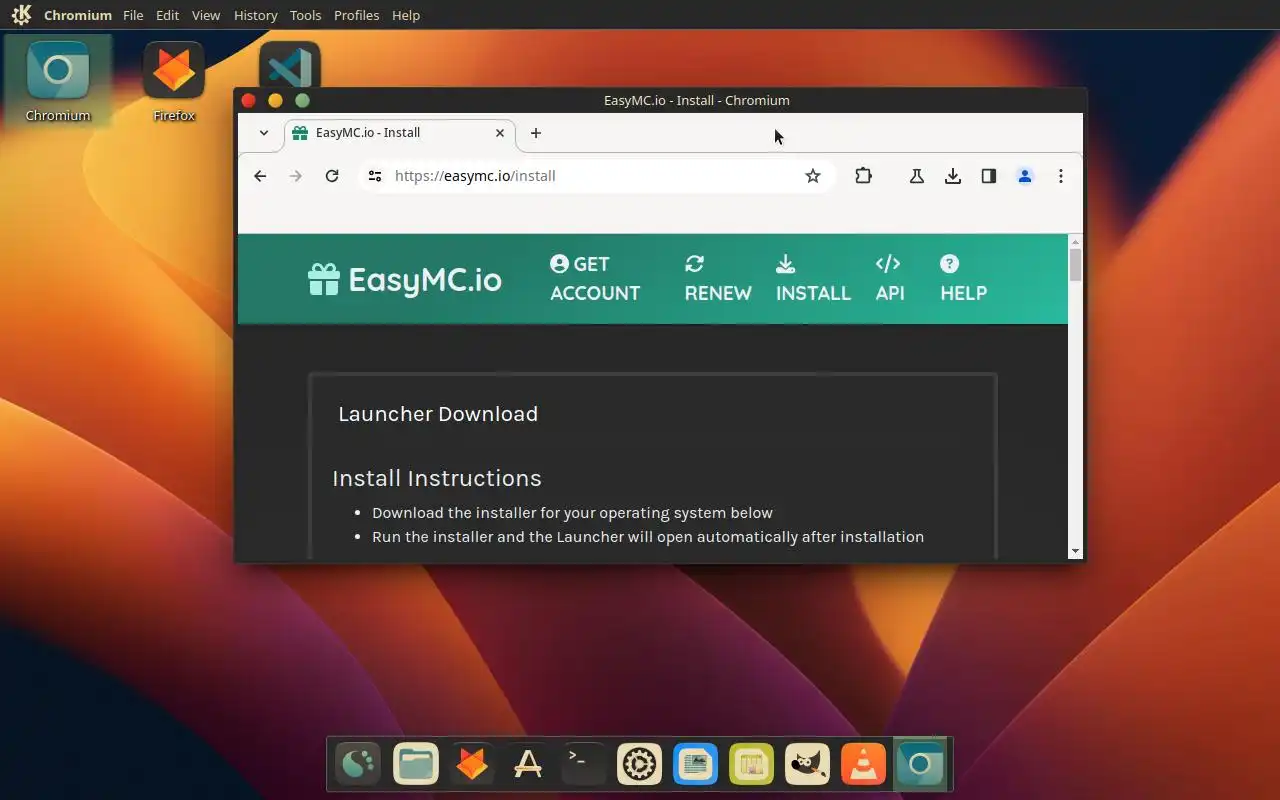The image size is (1280, 800).
Task: Open GET ACCOUNT navigation link
Action: 595,278
